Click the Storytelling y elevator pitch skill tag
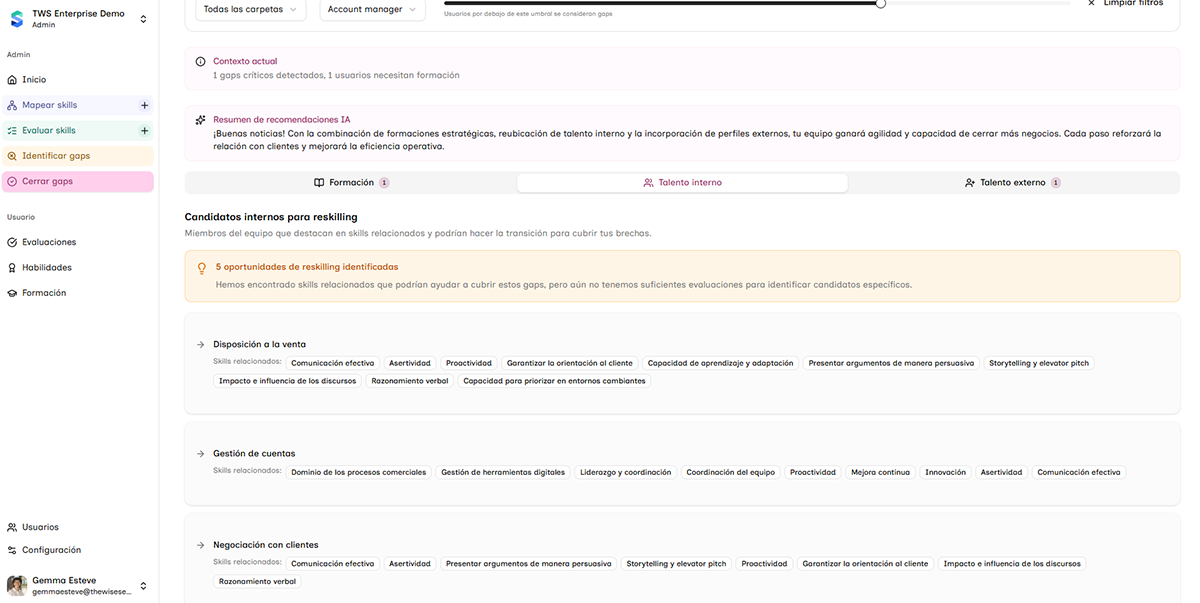The width and height of the screenshot is (1200, 603). (1038, 363)
